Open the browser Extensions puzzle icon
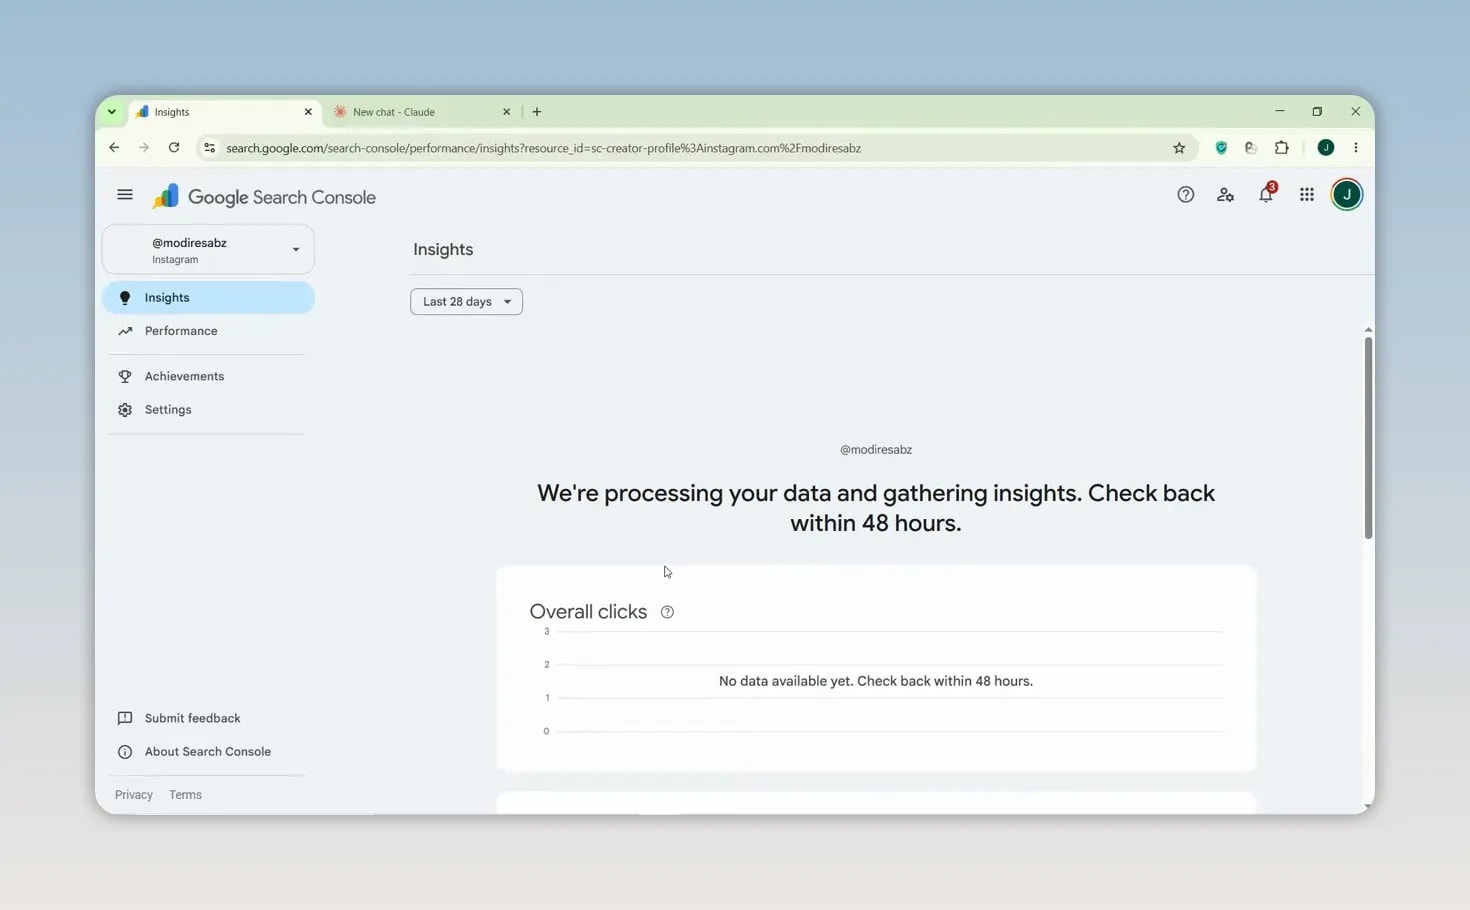Screen dimensions: 1470x910 pos(1281,148)
